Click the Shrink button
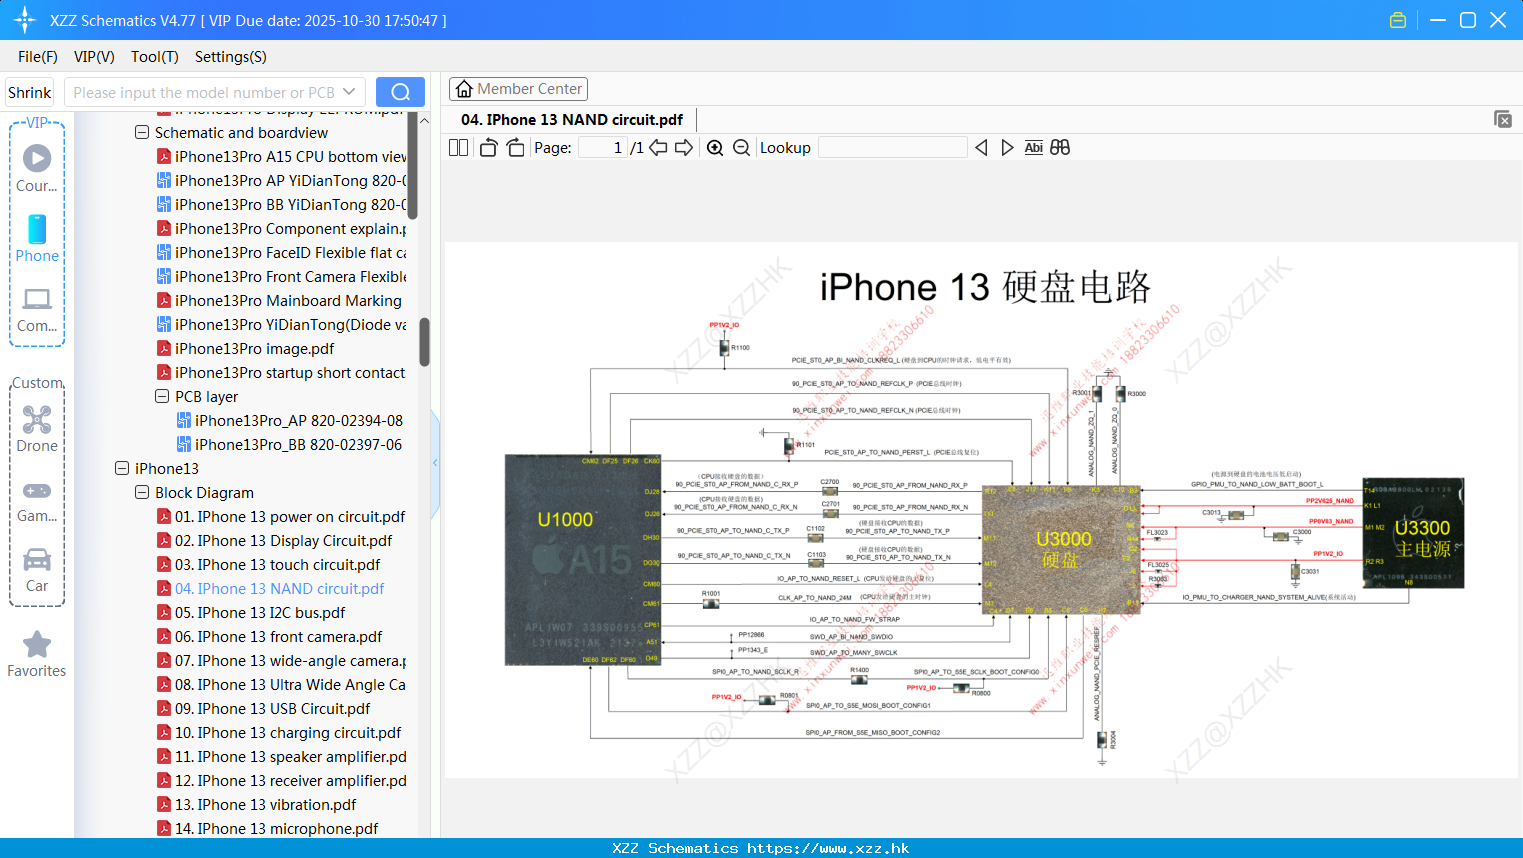Viewport: 1523px width, 858px height. (x=29, y=92)
